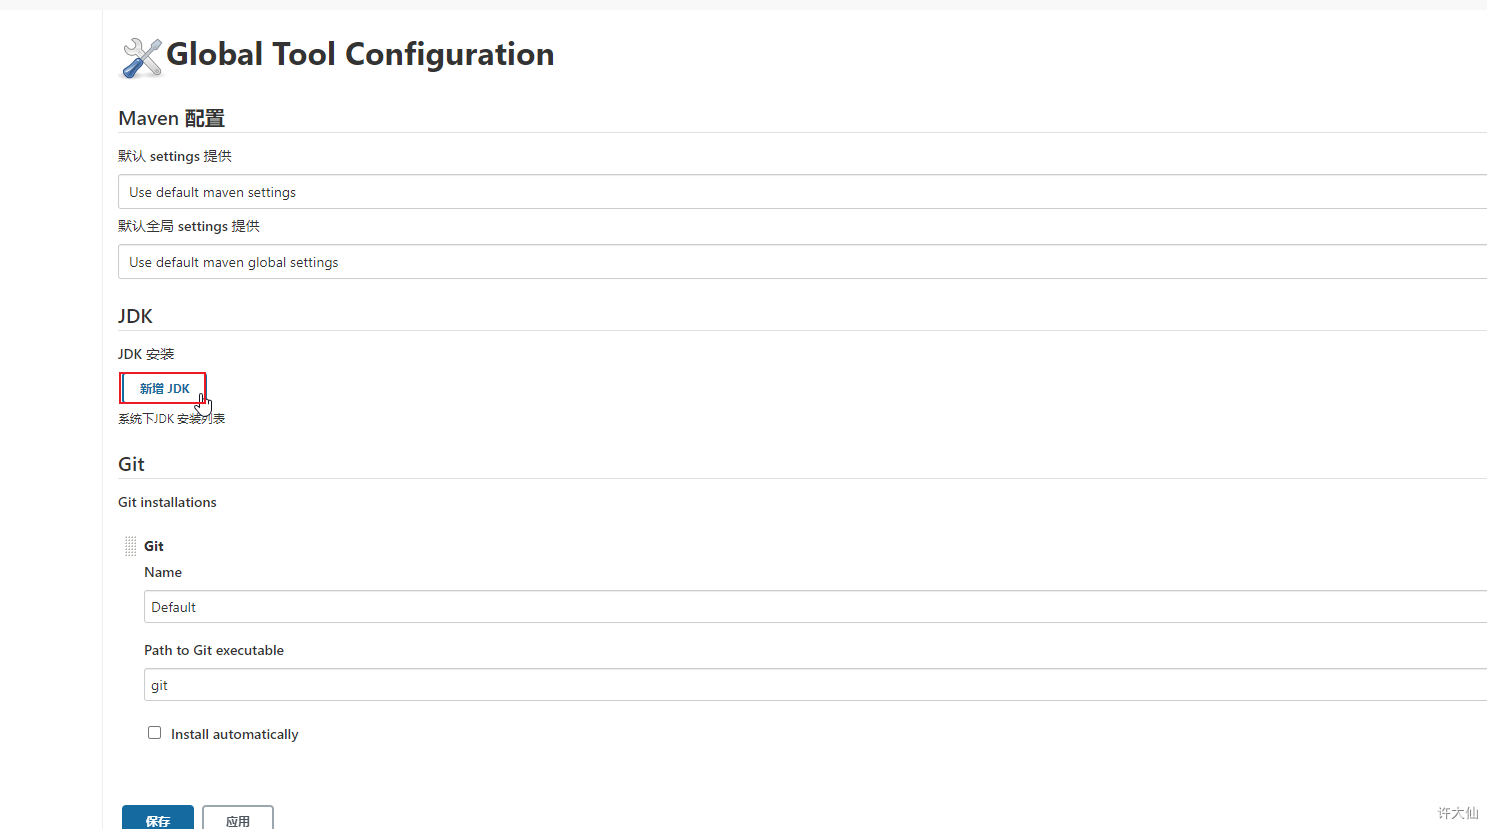Focus the Git Name field containing 'Default'
The width and height of the screenshot is (1487, 829).
click(x=800, y=607)
